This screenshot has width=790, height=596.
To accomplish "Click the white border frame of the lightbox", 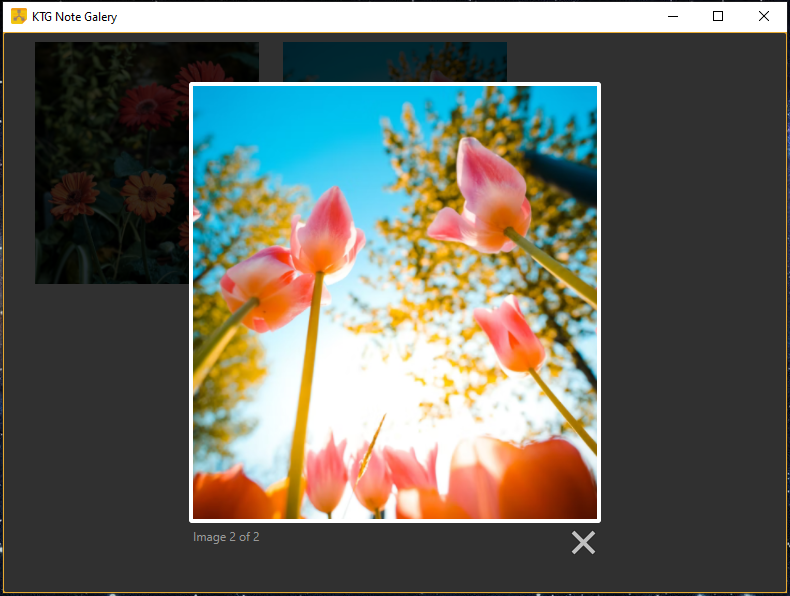I will coord(395,84).
